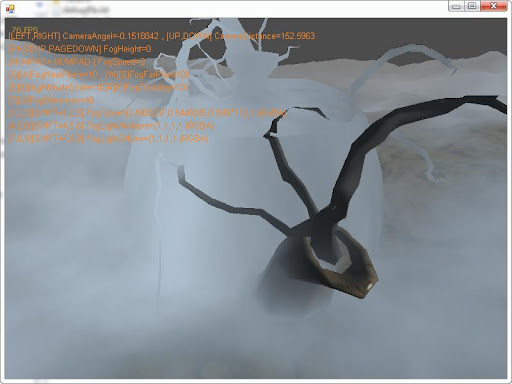The height and width of the screenshot is (384, 512).
Task: Click the FogColor RGBA value line
Action: point(147,113)
